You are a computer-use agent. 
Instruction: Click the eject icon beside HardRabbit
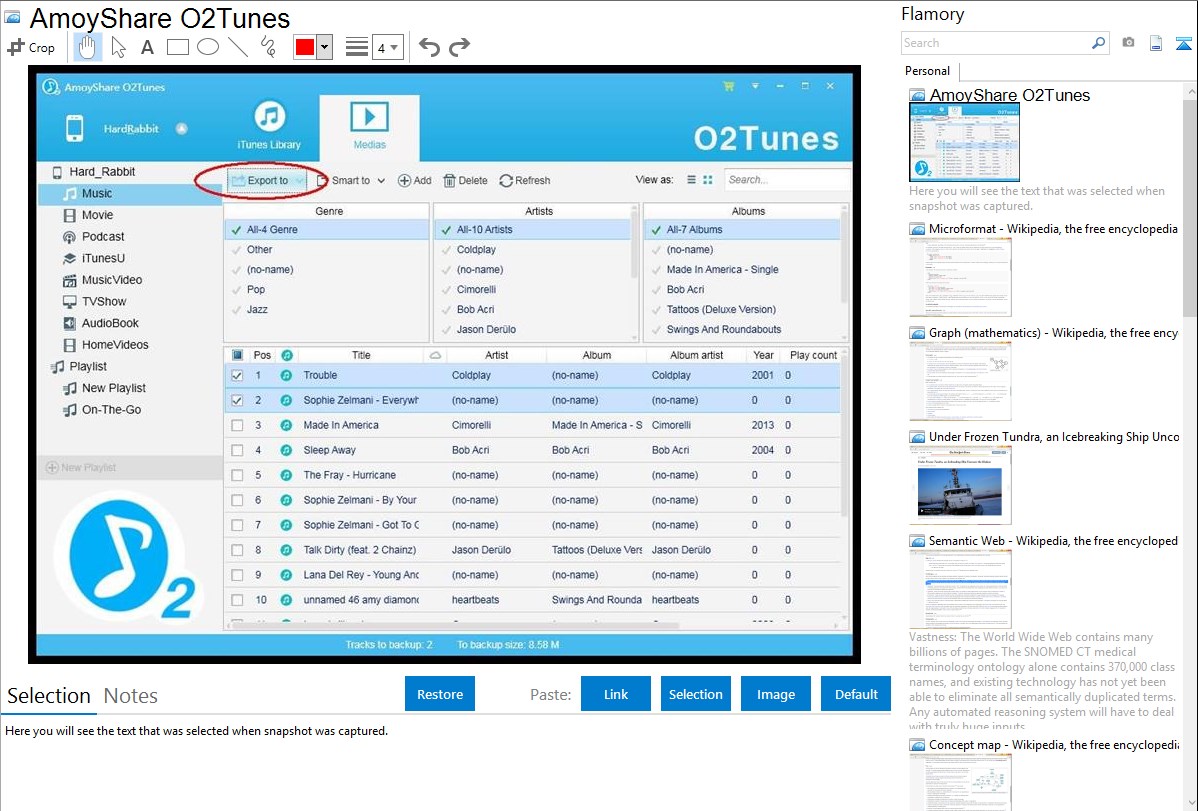182,128
